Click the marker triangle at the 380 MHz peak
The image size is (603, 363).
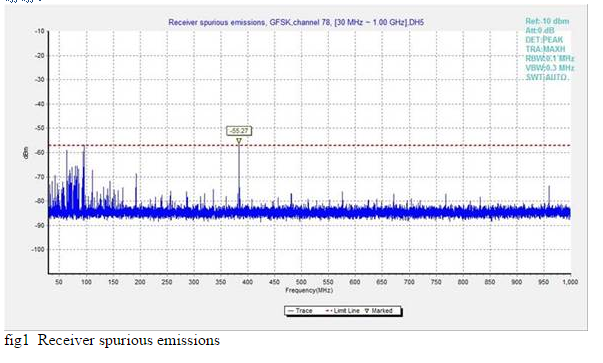click(x=239, y=141)
